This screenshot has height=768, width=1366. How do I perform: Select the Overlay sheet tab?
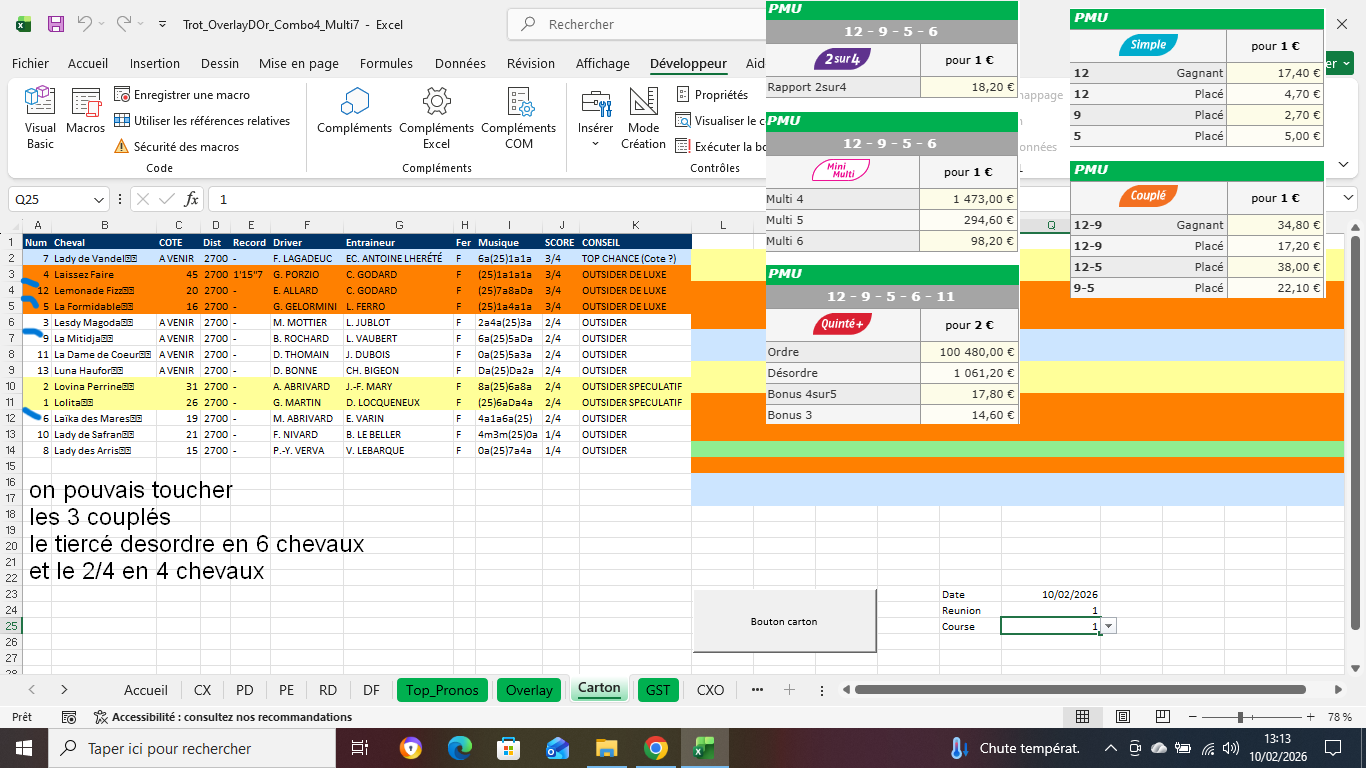529,690
